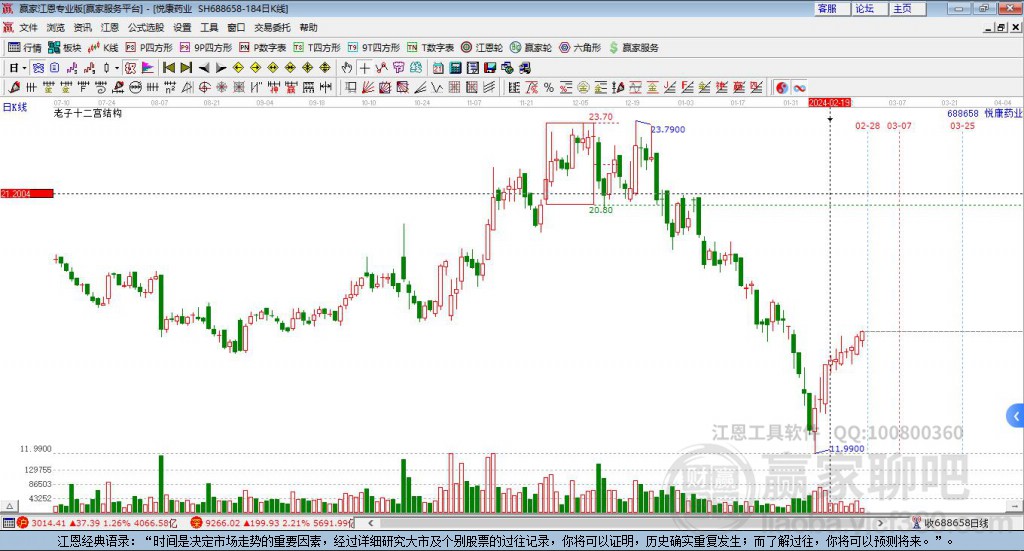Click the floppy disk save icon
1024x551 pixels.
[x=490, y=68]
